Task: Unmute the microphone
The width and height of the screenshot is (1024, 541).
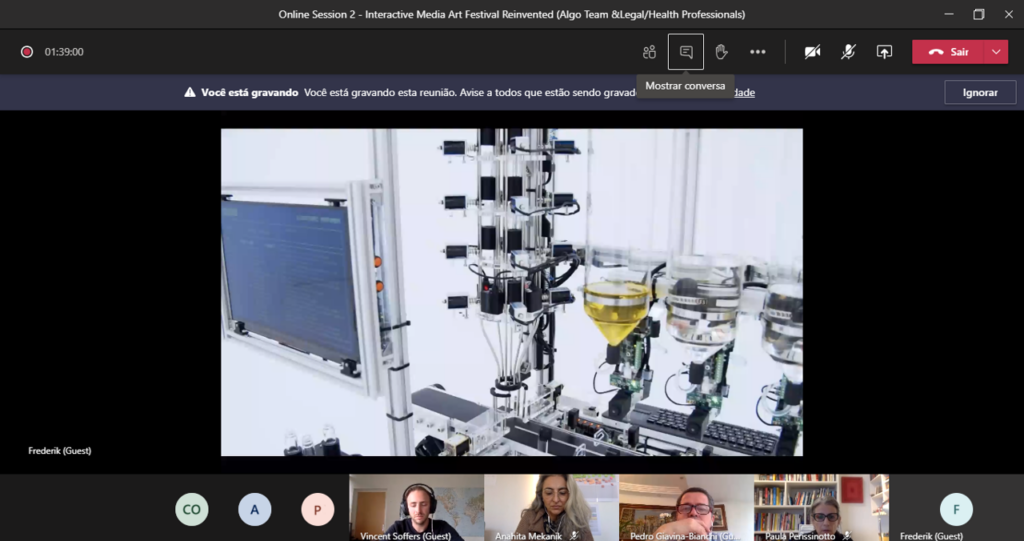Action: 848,52
